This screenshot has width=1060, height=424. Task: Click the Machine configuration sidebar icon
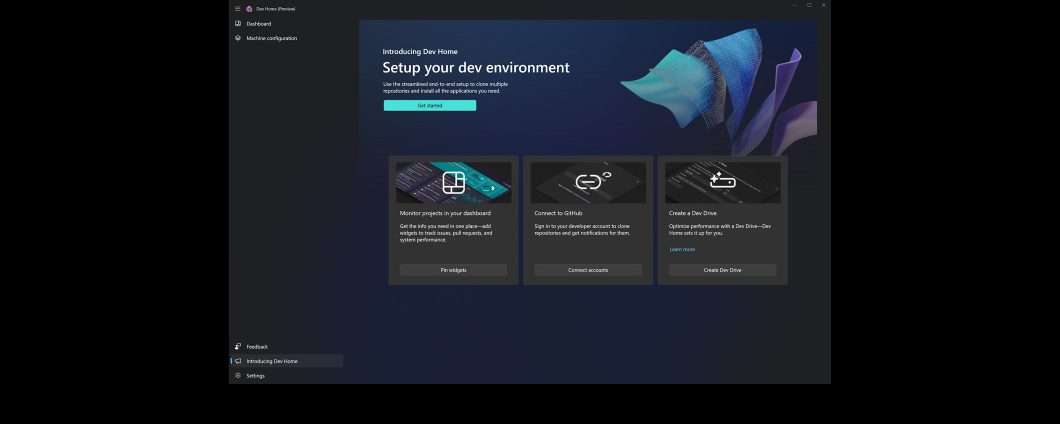click(238, 38)
